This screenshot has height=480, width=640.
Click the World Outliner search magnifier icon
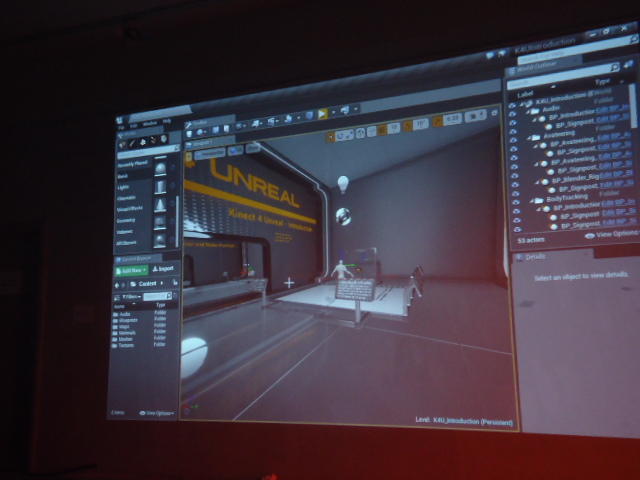pos(614,67)
